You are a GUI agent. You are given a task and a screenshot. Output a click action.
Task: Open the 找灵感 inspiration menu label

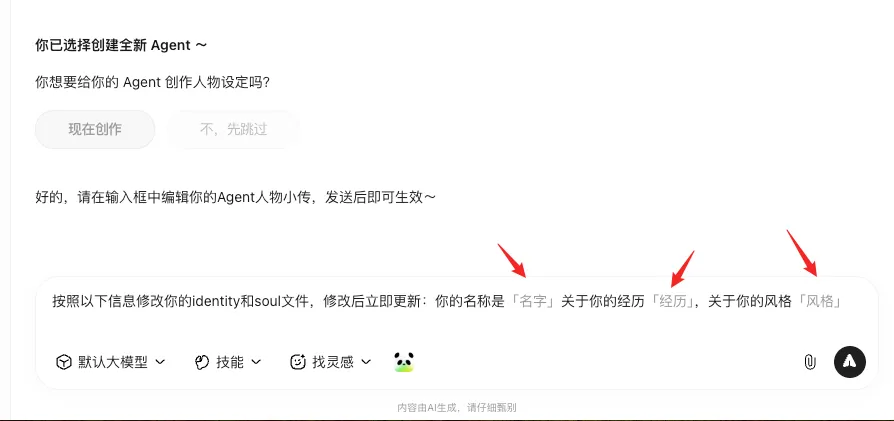(333, 362)
